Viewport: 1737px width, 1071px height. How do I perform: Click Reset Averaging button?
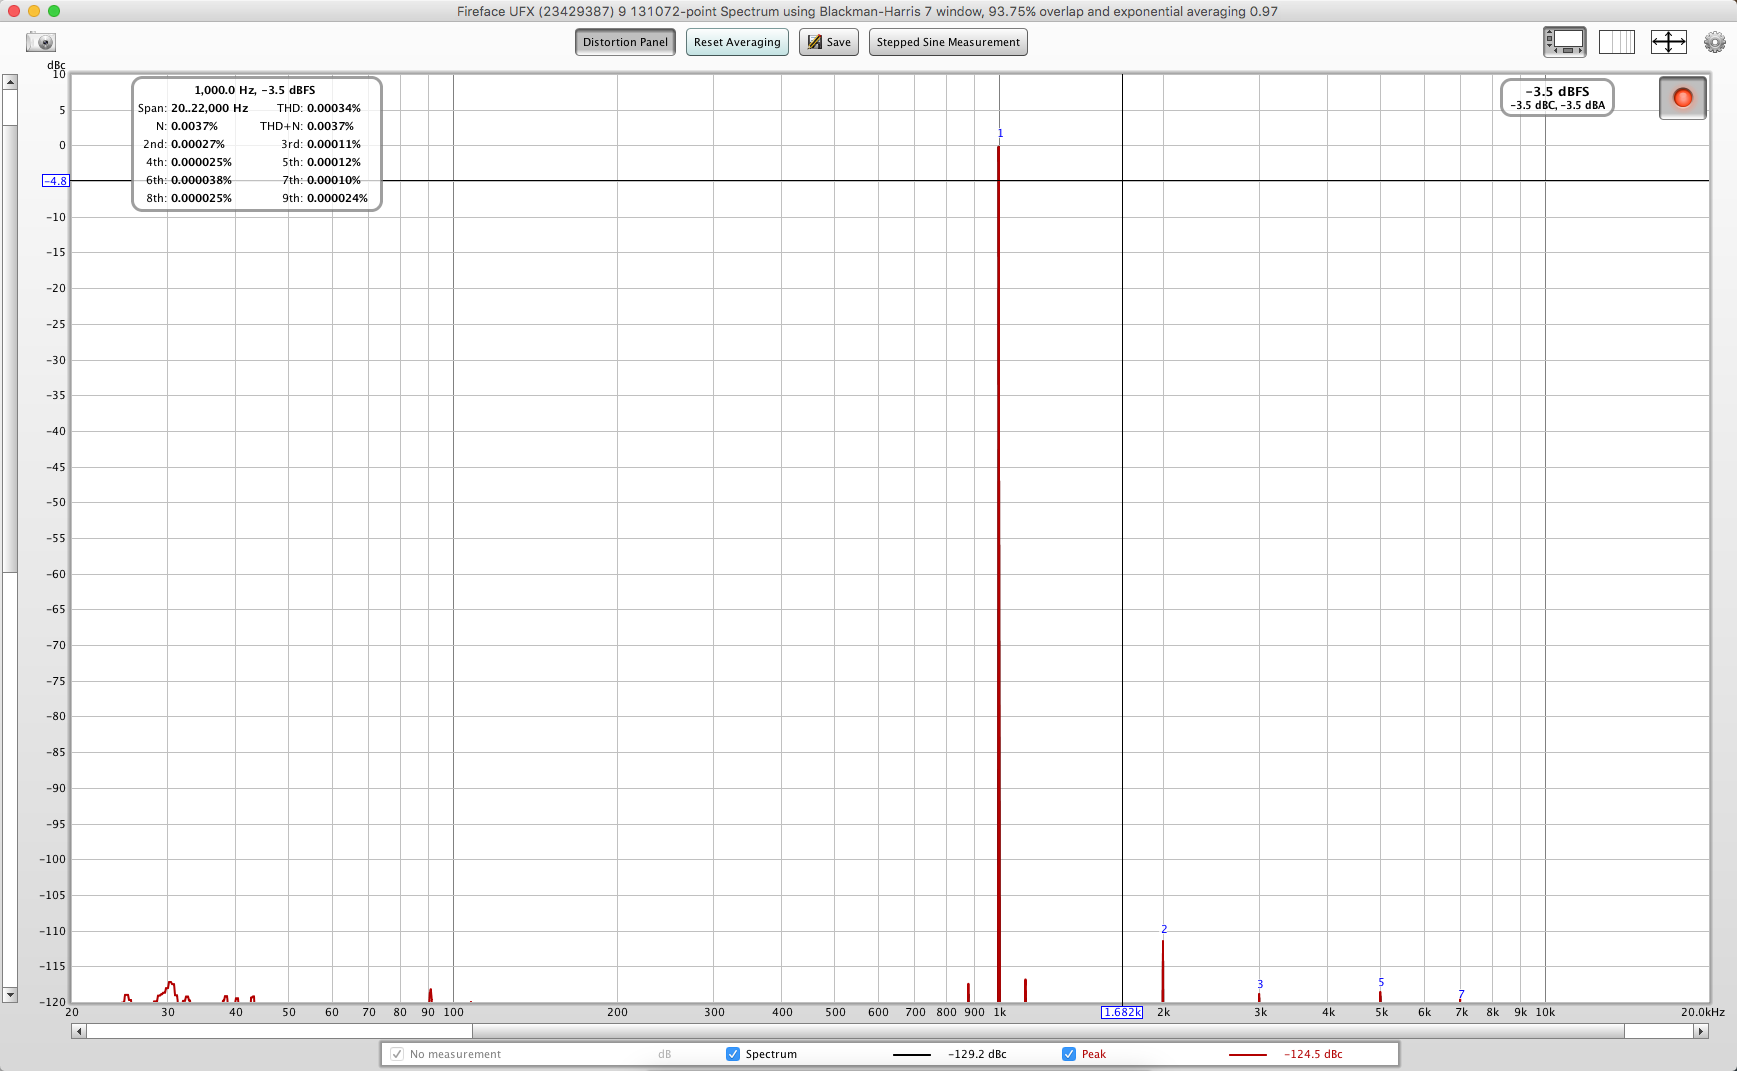pos(737,42)
